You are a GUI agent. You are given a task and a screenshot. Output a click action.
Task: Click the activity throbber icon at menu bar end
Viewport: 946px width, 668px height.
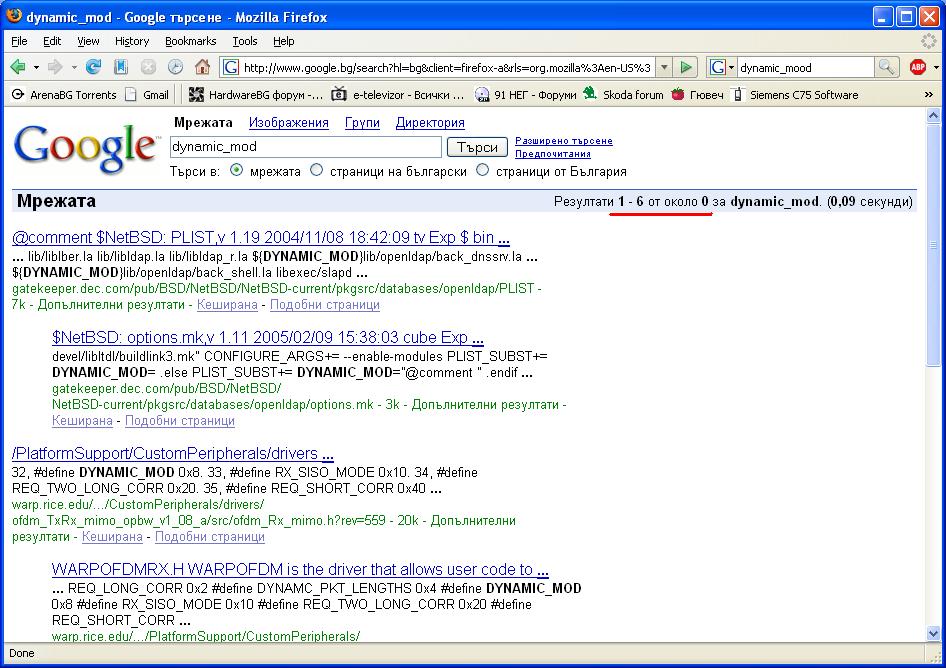click(930, 41)
